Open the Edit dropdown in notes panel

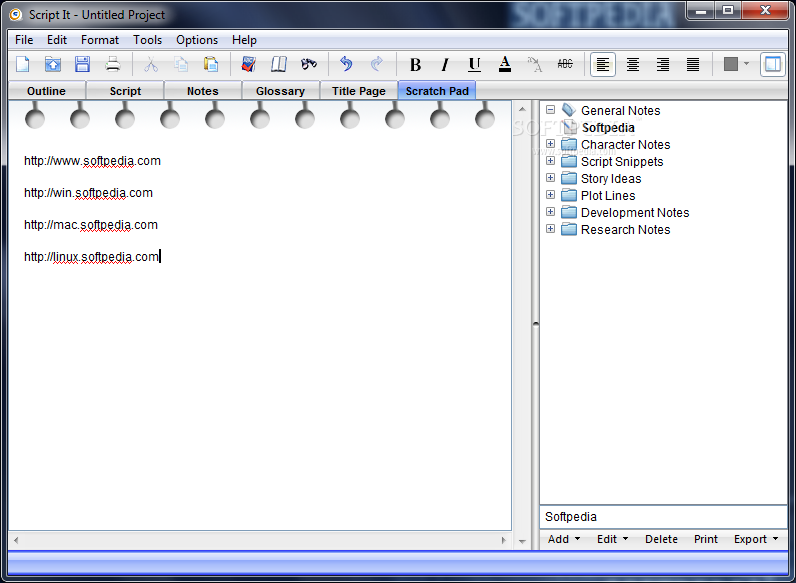[x=612, y=539]
